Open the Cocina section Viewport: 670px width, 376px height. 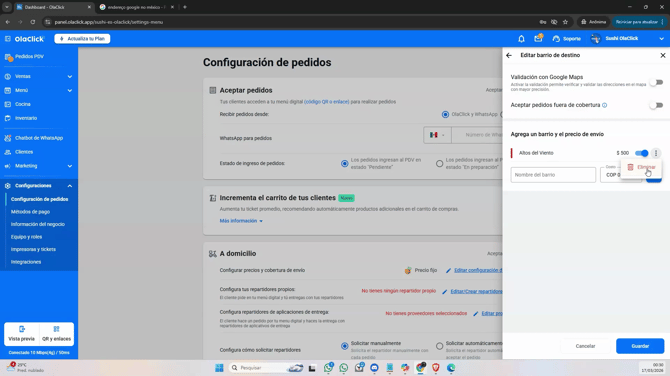pyautogui.click(x=23, y=104)
